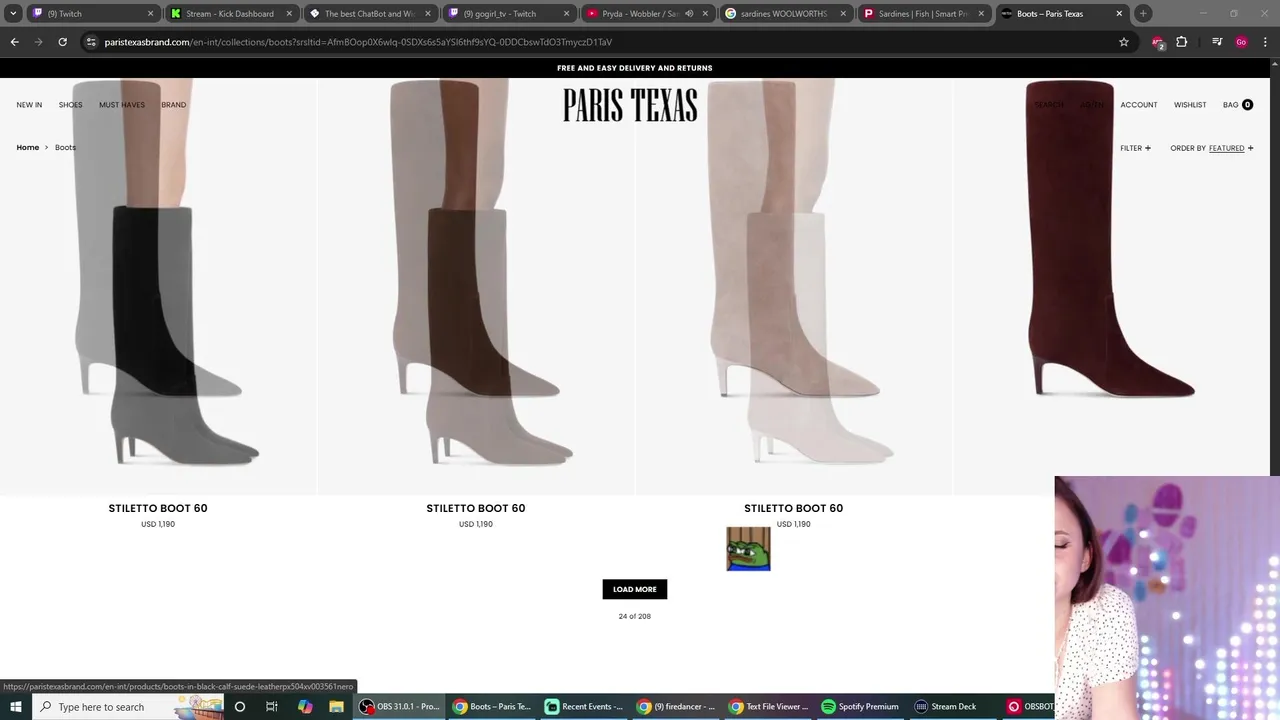The height and width of the screenshot is (720, 1280).
Task: Click third STILETTO BOOT 60 title
Action: pyautogui.click(x=794, y=508)
